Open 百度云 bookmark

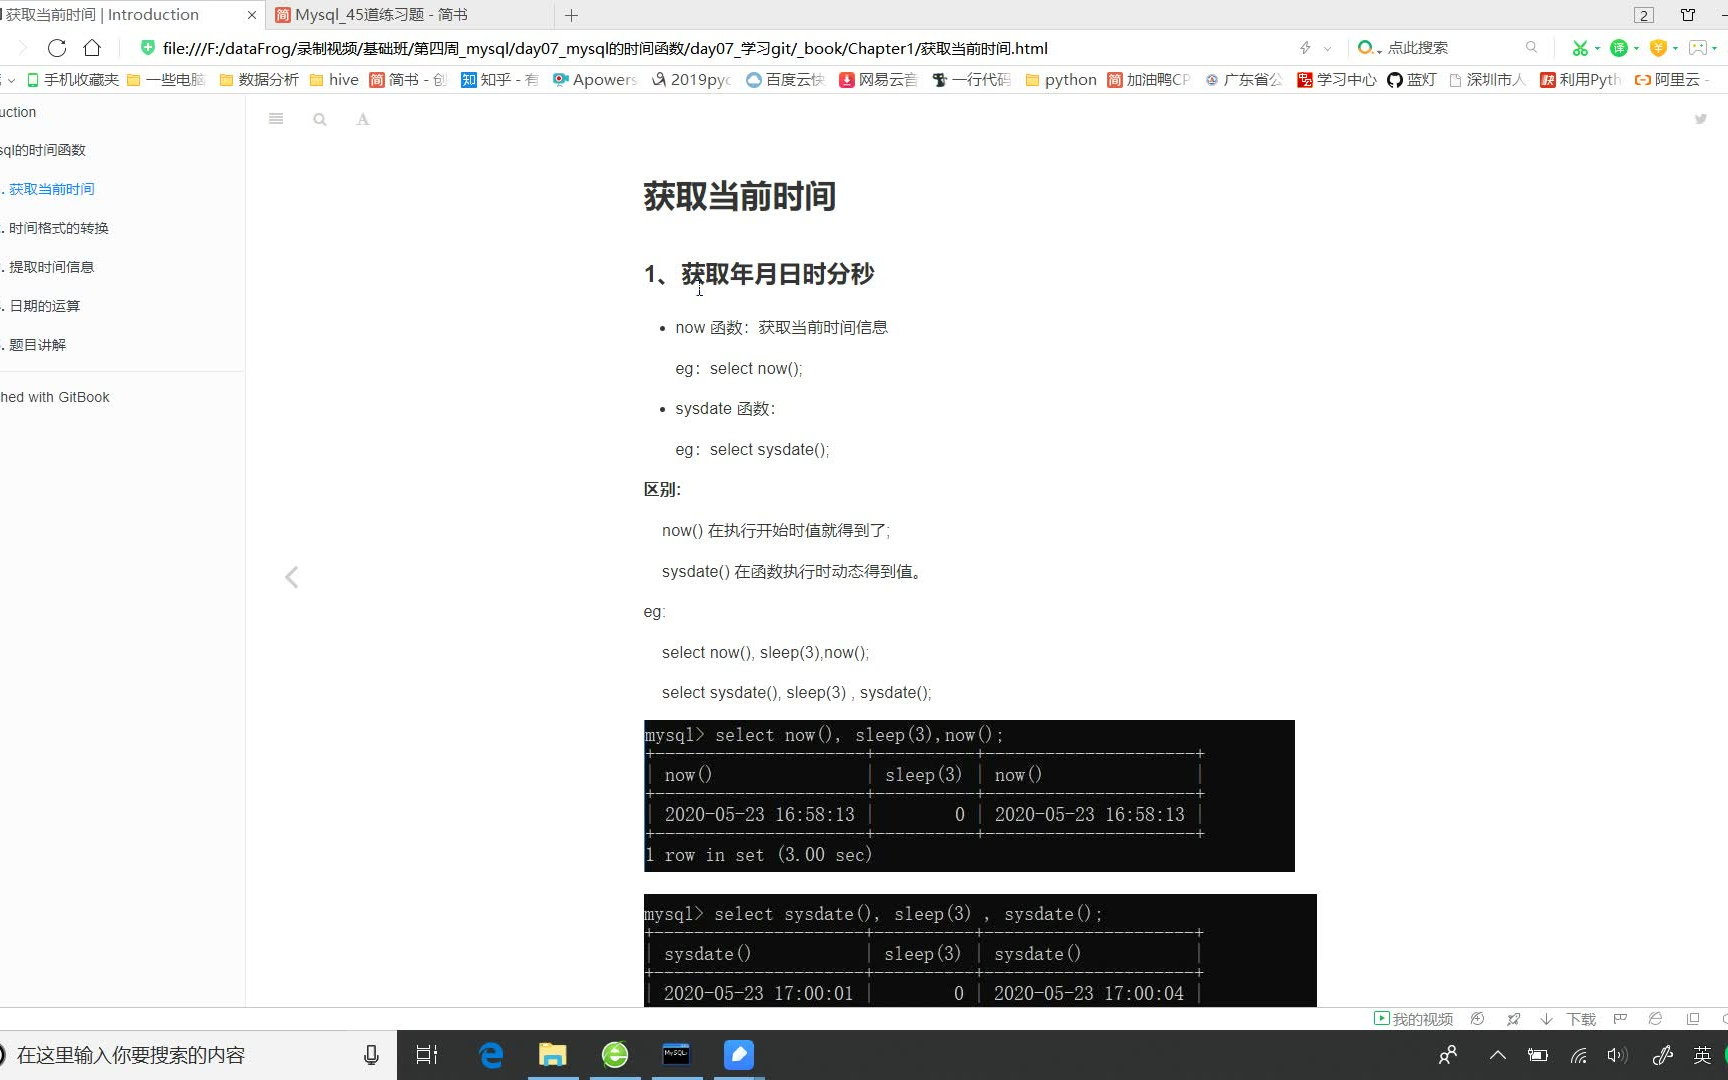point(785,79)
